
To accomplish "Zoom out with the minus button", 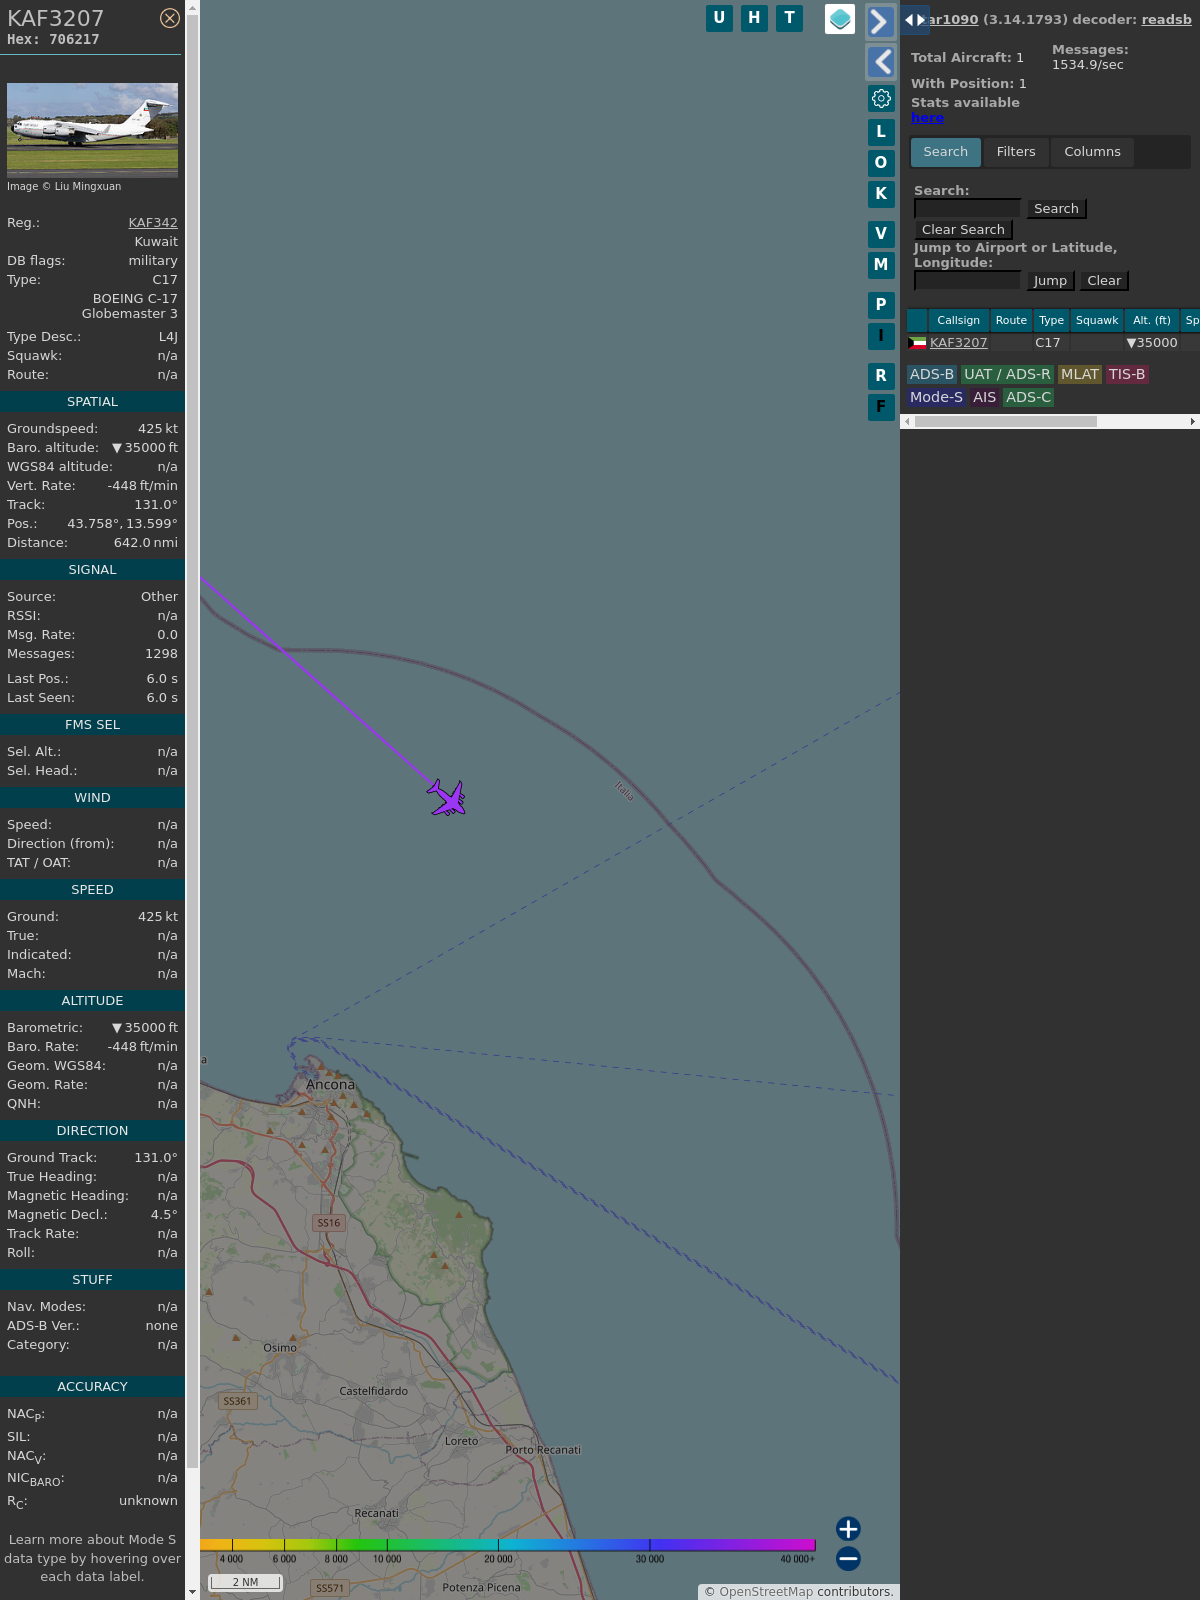I will coord(848,1558).
